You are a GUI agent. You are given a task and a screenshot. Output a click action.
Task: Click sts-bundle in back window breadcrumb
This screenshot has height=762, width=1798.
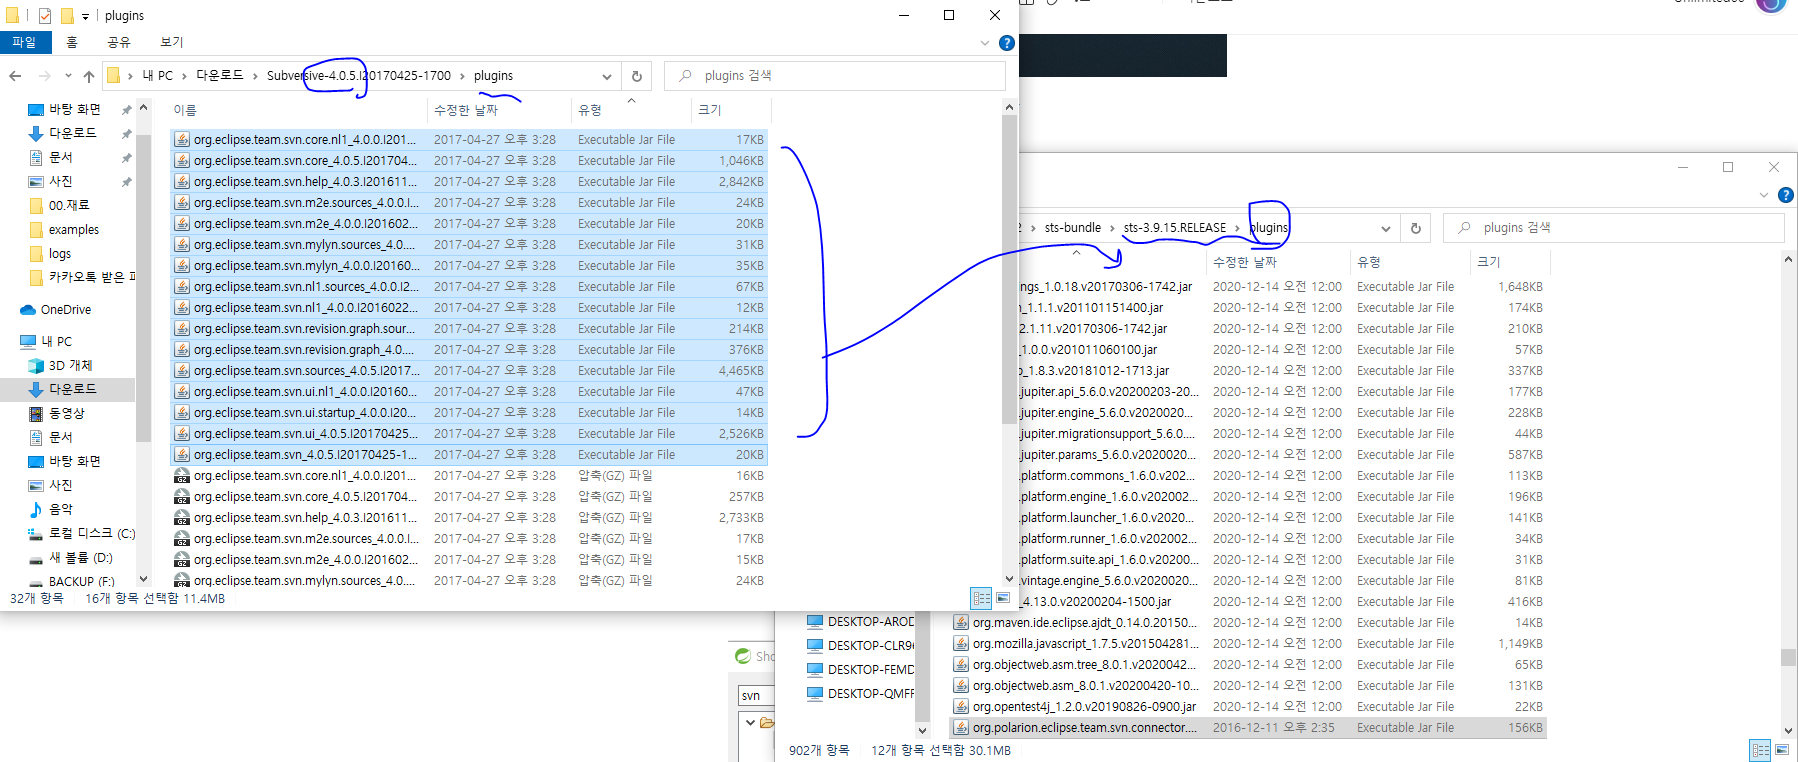[x=1073, y=228]
